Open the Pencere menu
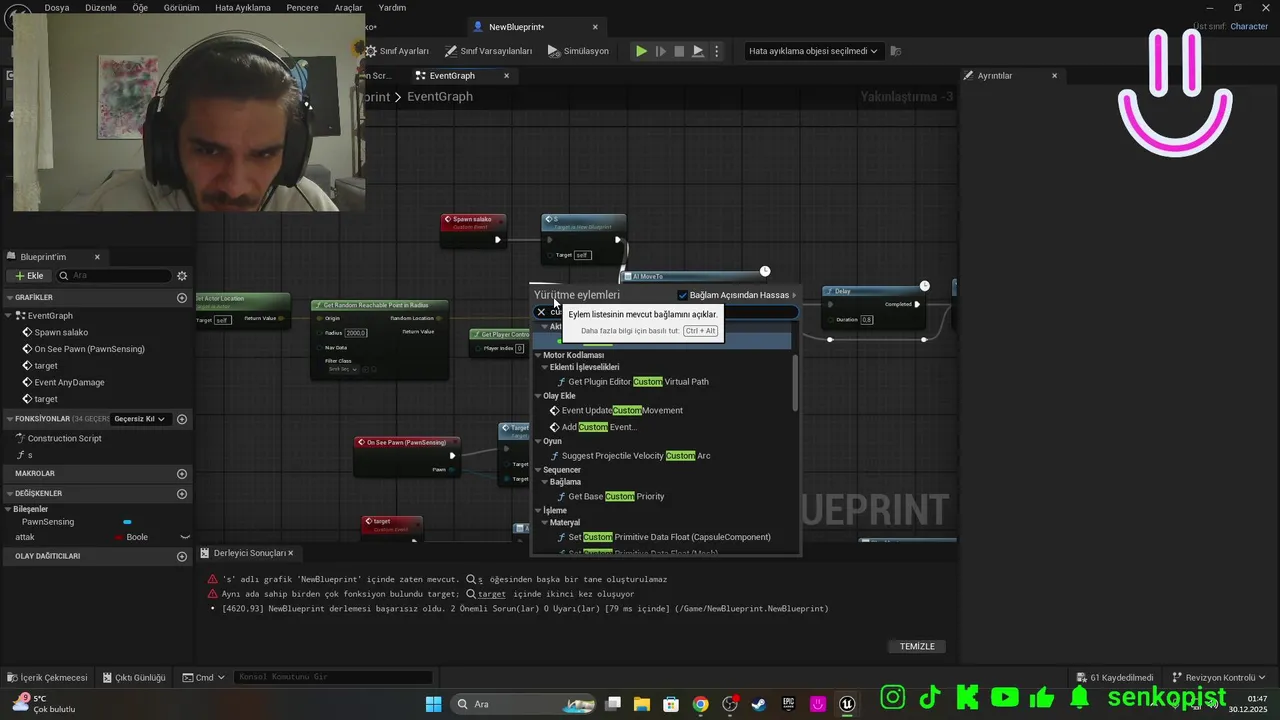The height and width of the screenshot is (720, 1280). [302, 7]
